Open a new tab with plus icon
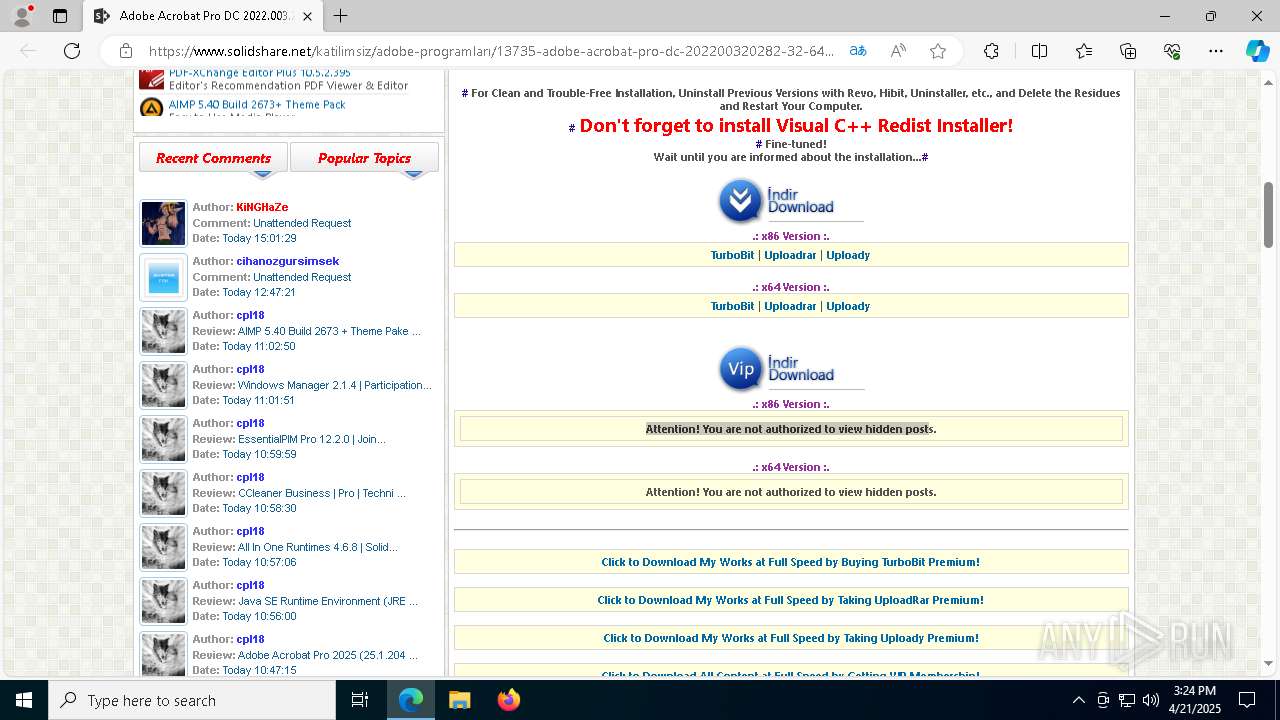Screen dimensions: 1280x720 point(341,16)
